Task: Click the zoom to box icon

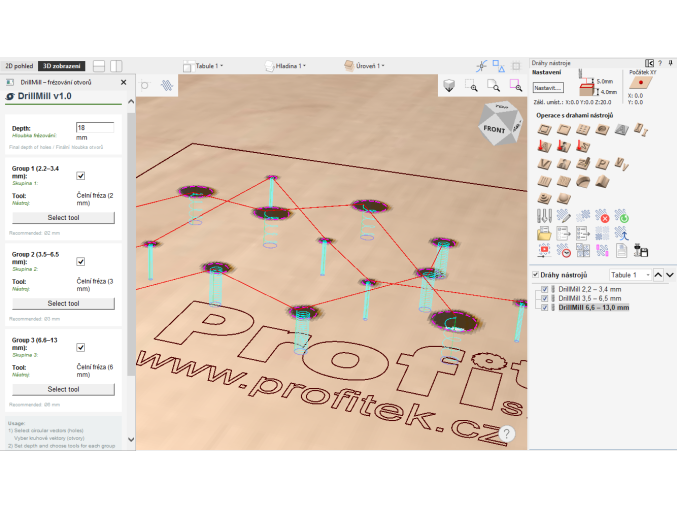Action: pos(471,85)
